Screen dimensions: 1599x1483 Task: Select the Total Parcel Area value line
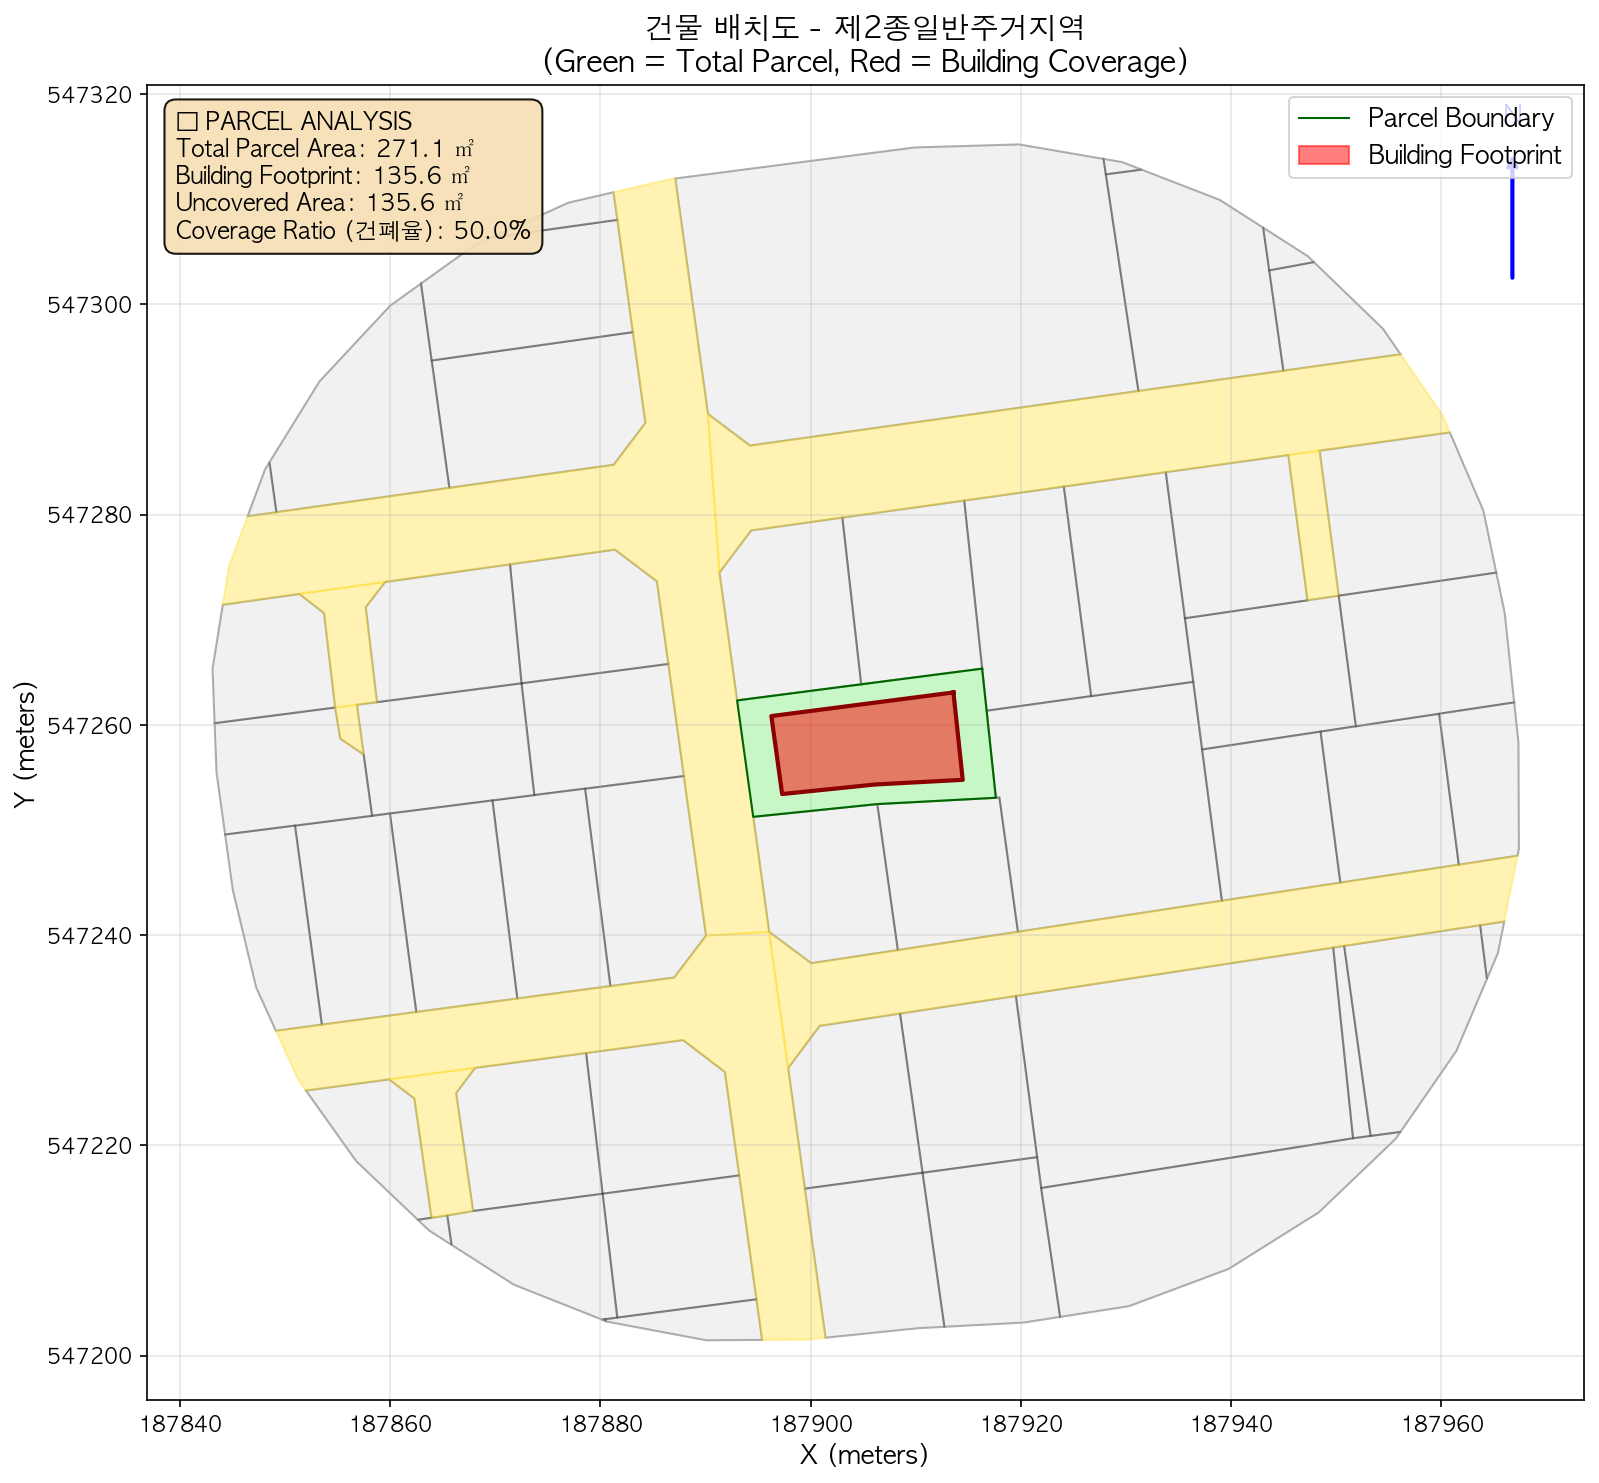[324, 149]
